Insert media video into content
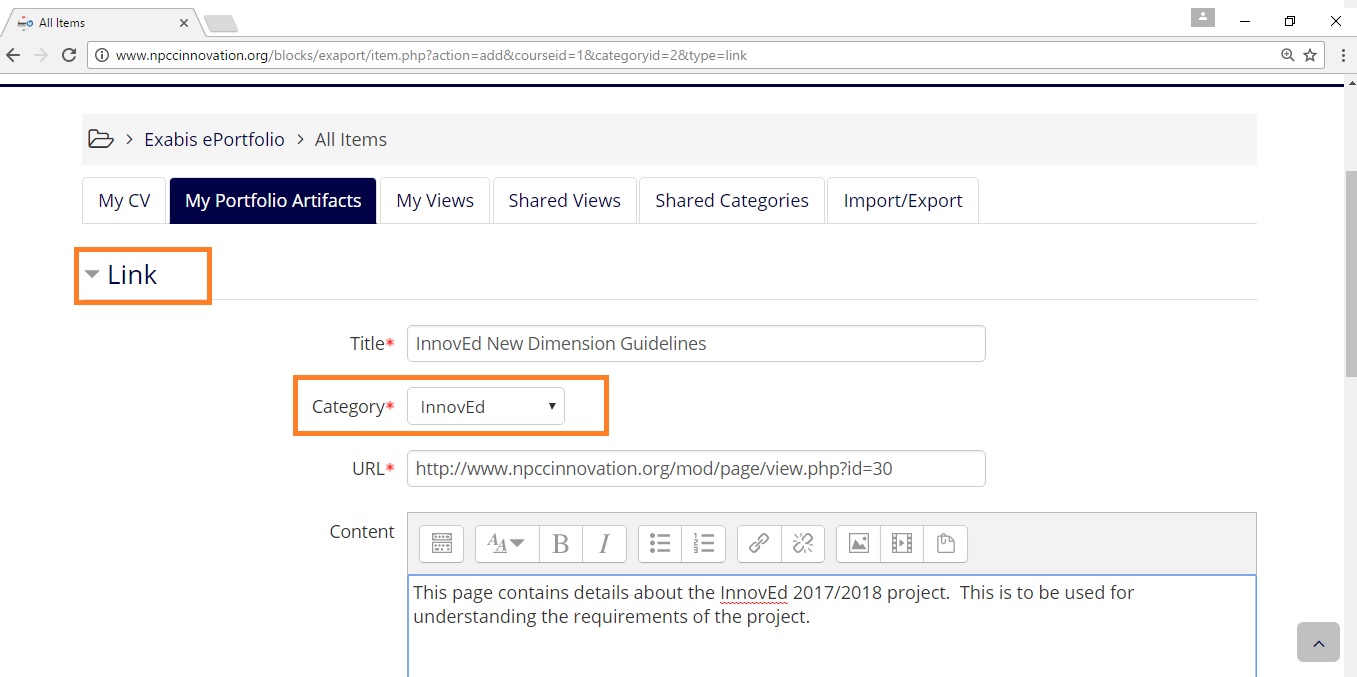Image resolution: width=1357 pixels, height=677 pixels. click(902, 543)
